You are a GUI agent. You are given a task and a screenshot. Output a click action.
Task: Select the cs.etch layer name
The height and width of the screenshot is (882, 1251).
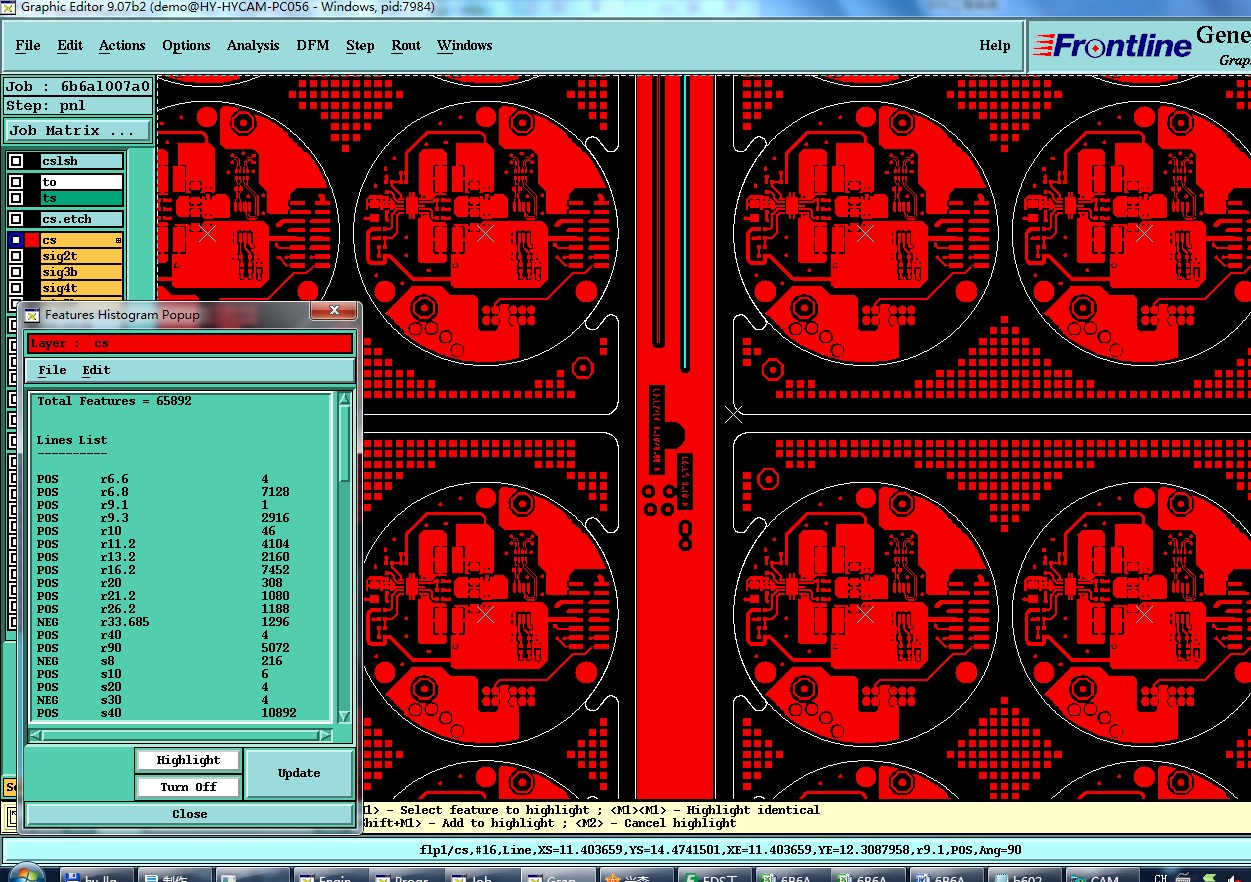81,219
